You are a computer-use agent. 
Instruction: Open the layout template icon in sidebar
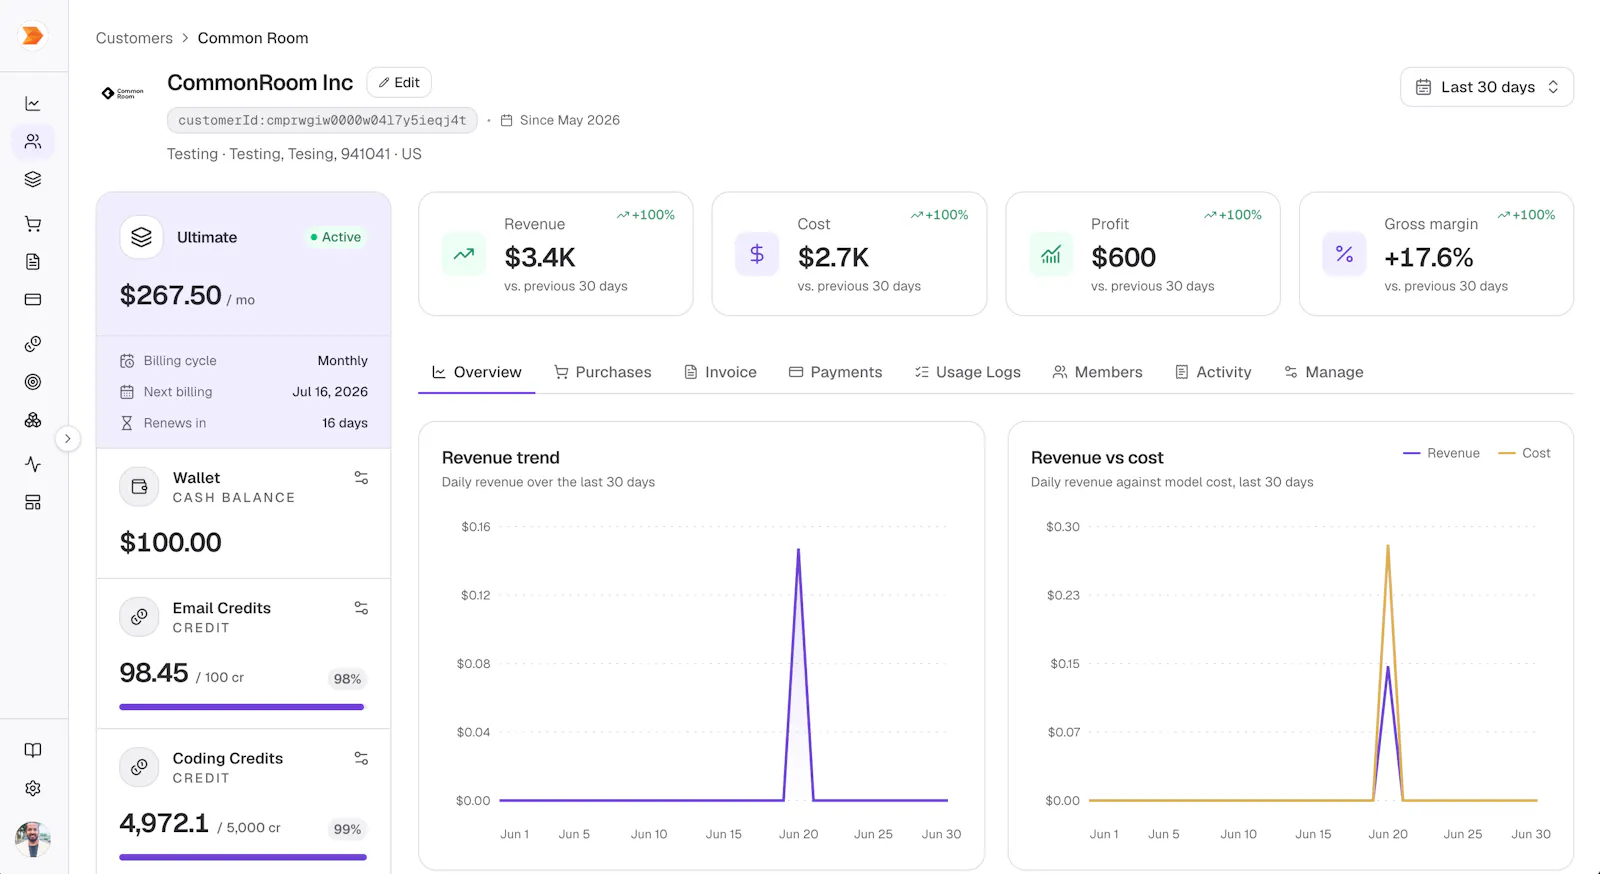pyautogui.click(x=33, y=502)
